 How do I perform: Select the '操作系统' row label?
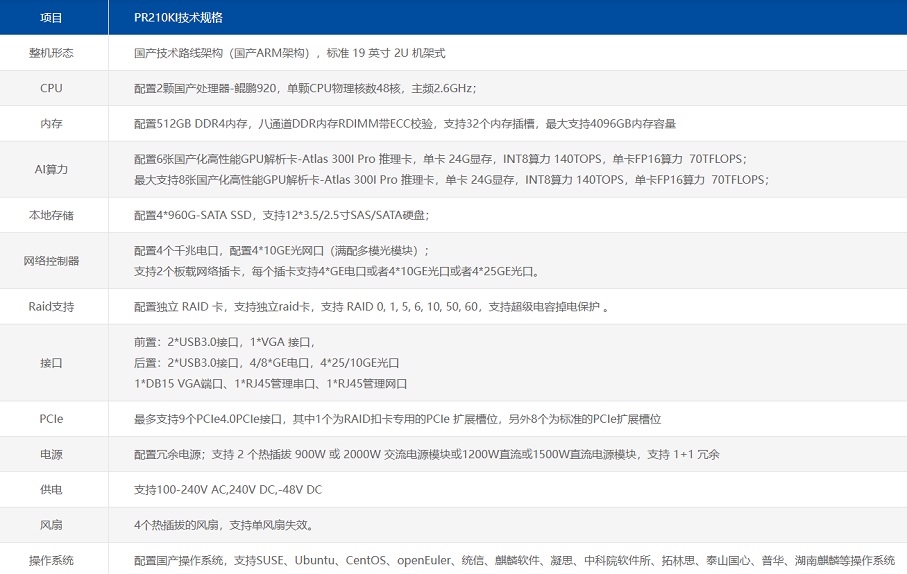pos(51,560)
